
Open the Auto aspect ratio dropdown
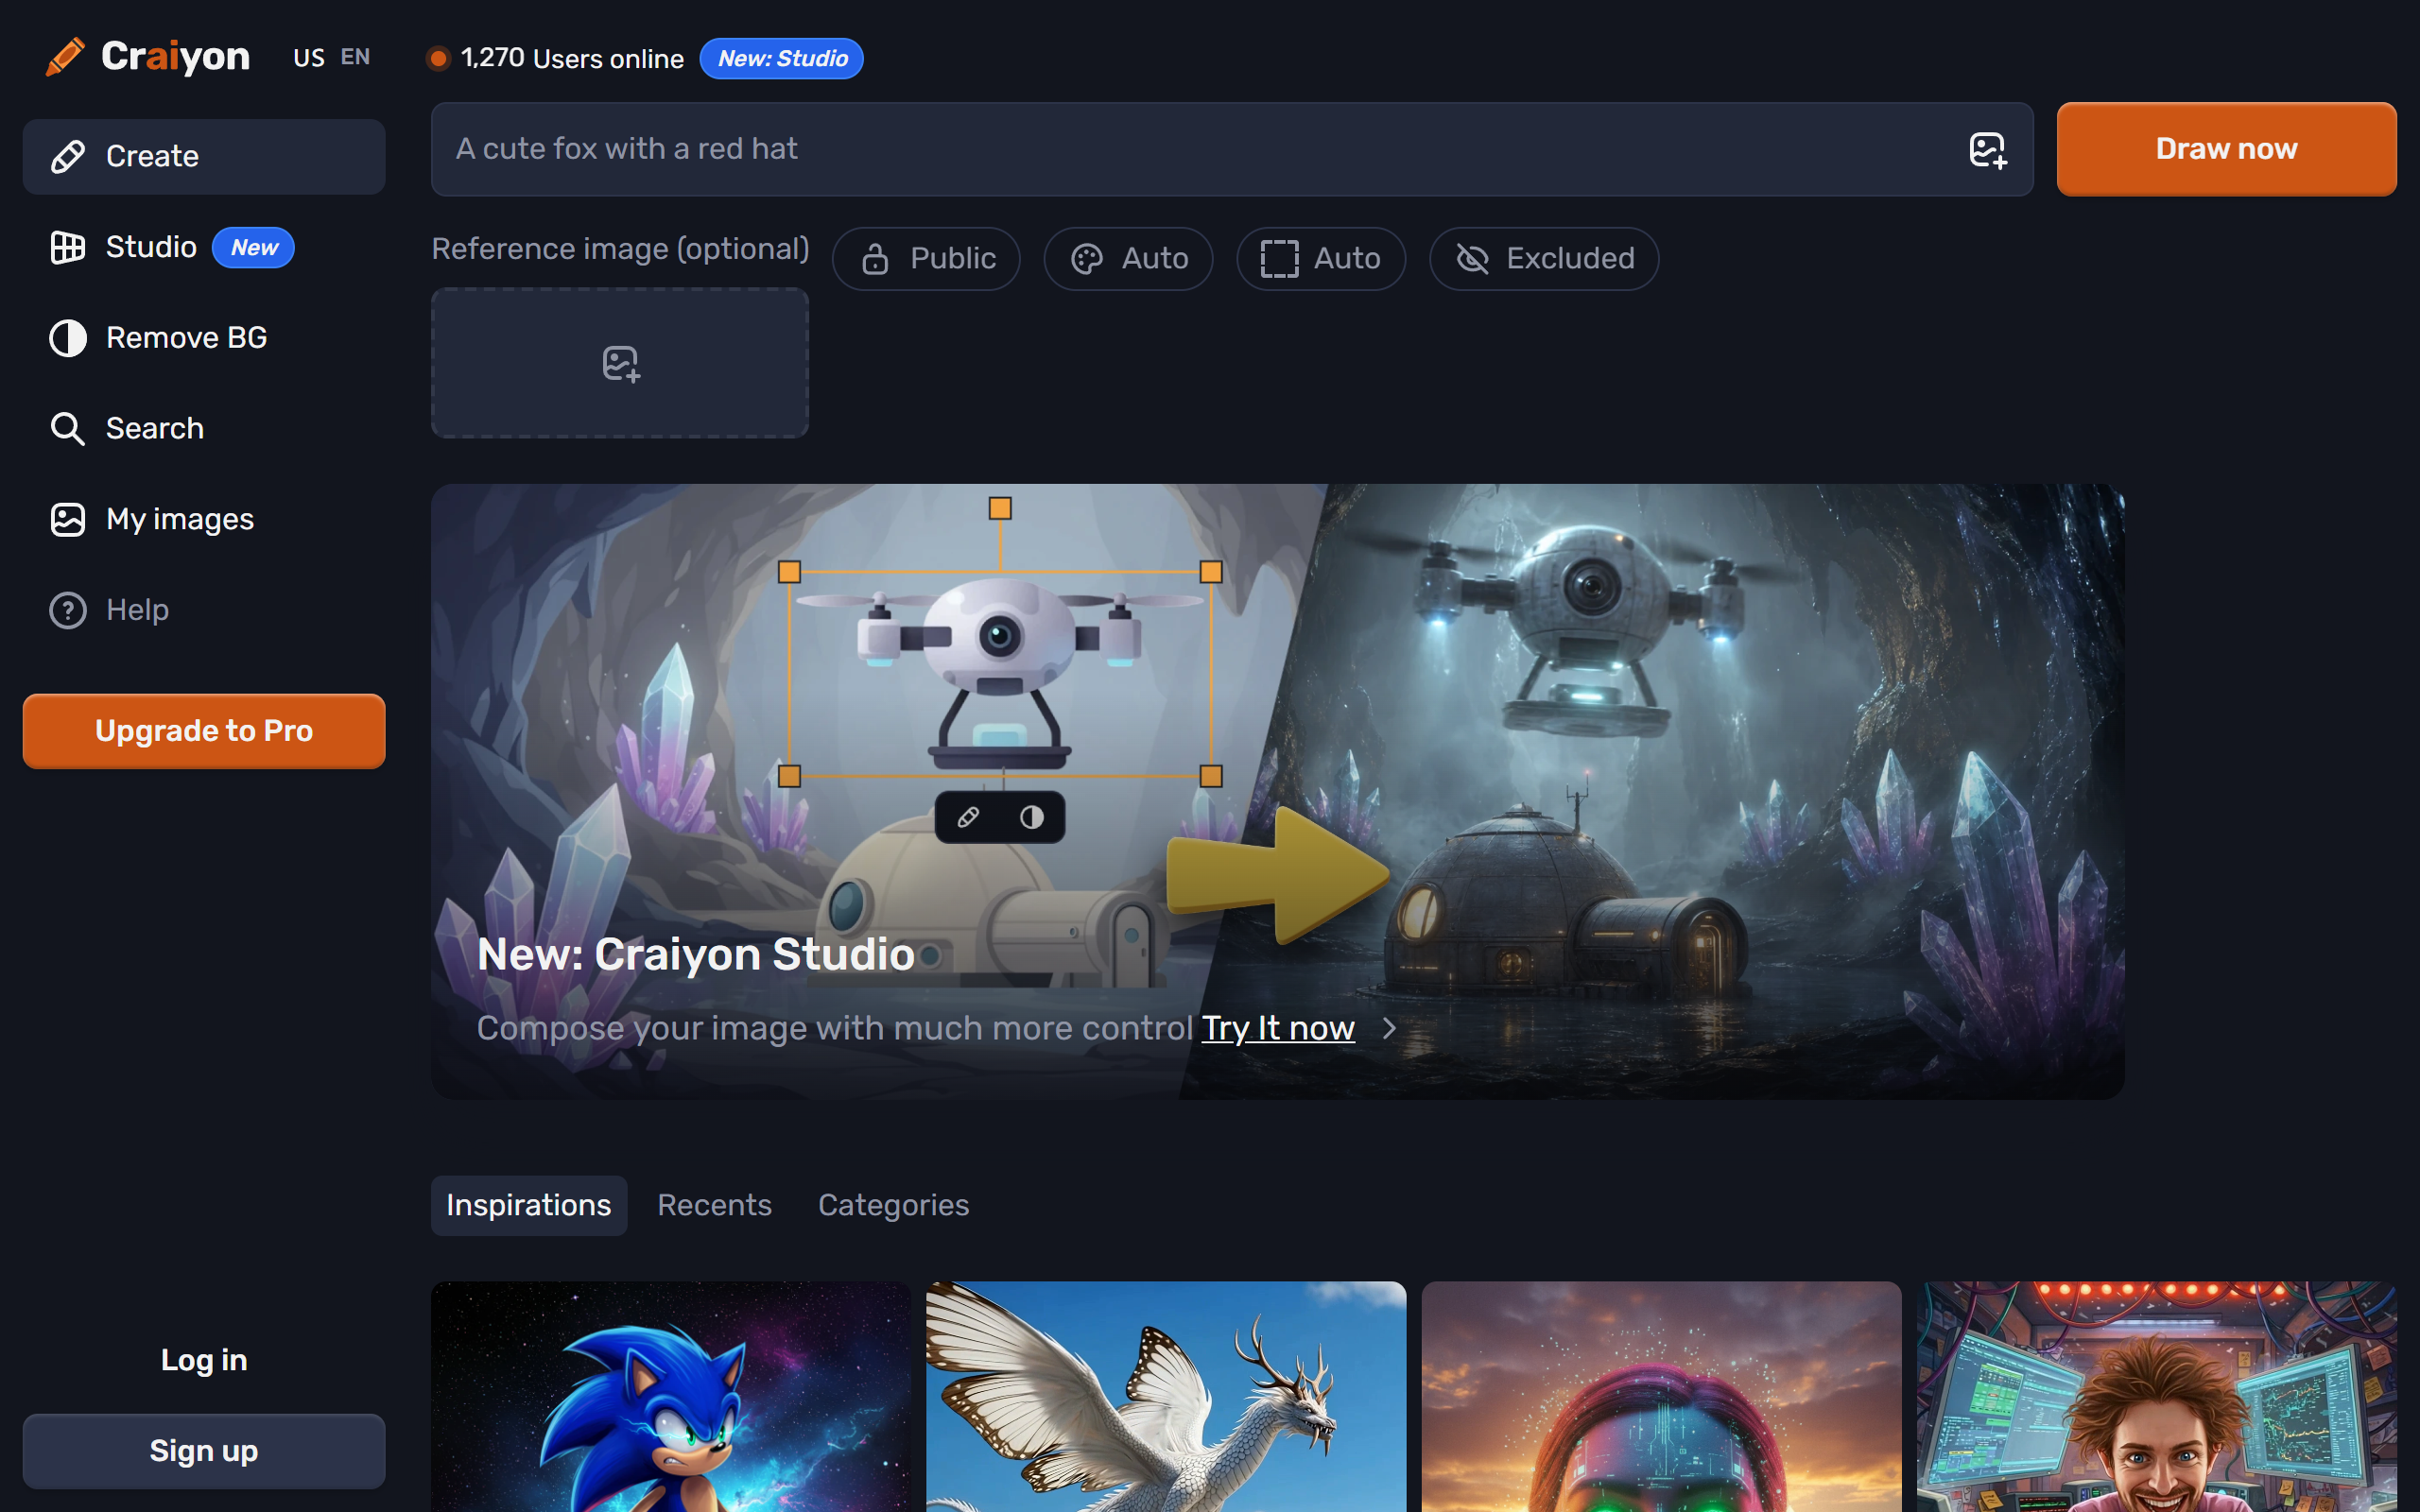(x=1321, y=259)
